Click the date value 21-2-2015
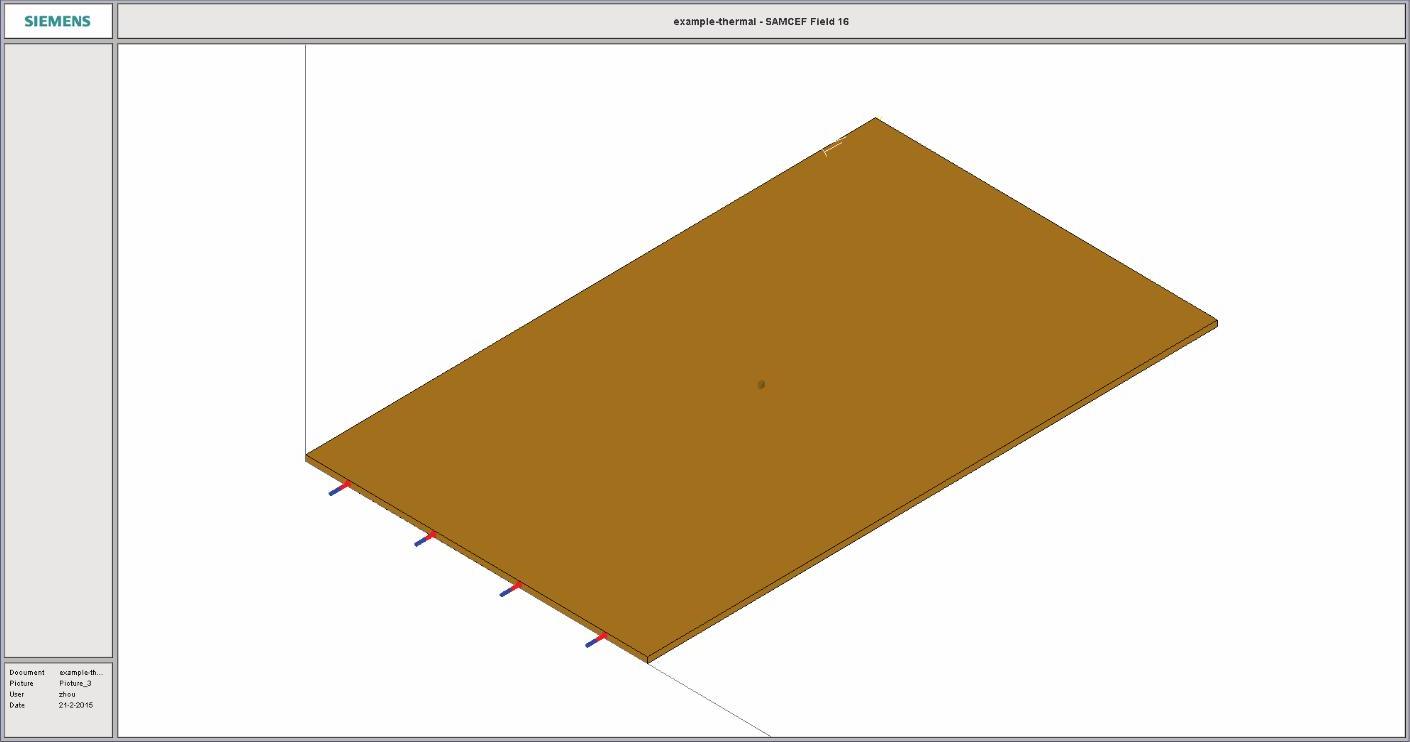The height and width of the screenshot is (742, 1410). pos(76,705)
